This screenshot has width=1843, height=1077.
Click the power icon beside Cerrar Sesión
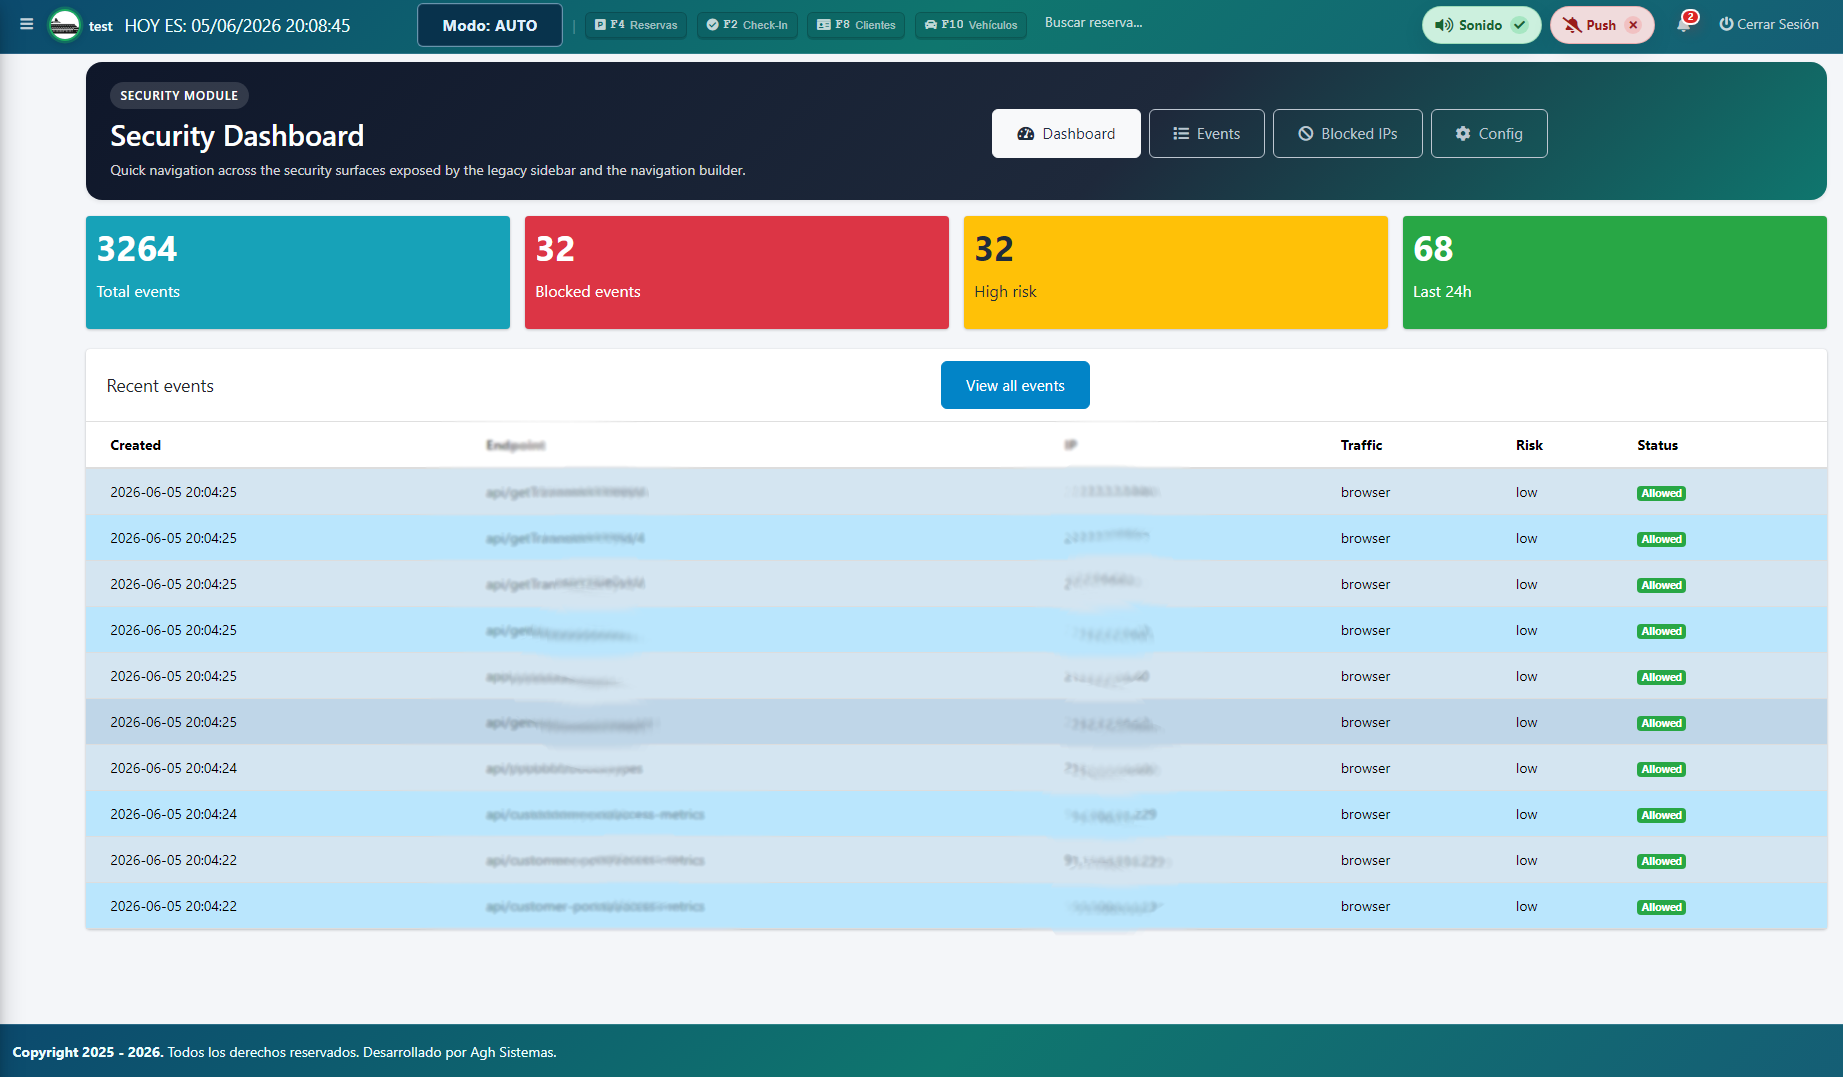(1726, 24)
